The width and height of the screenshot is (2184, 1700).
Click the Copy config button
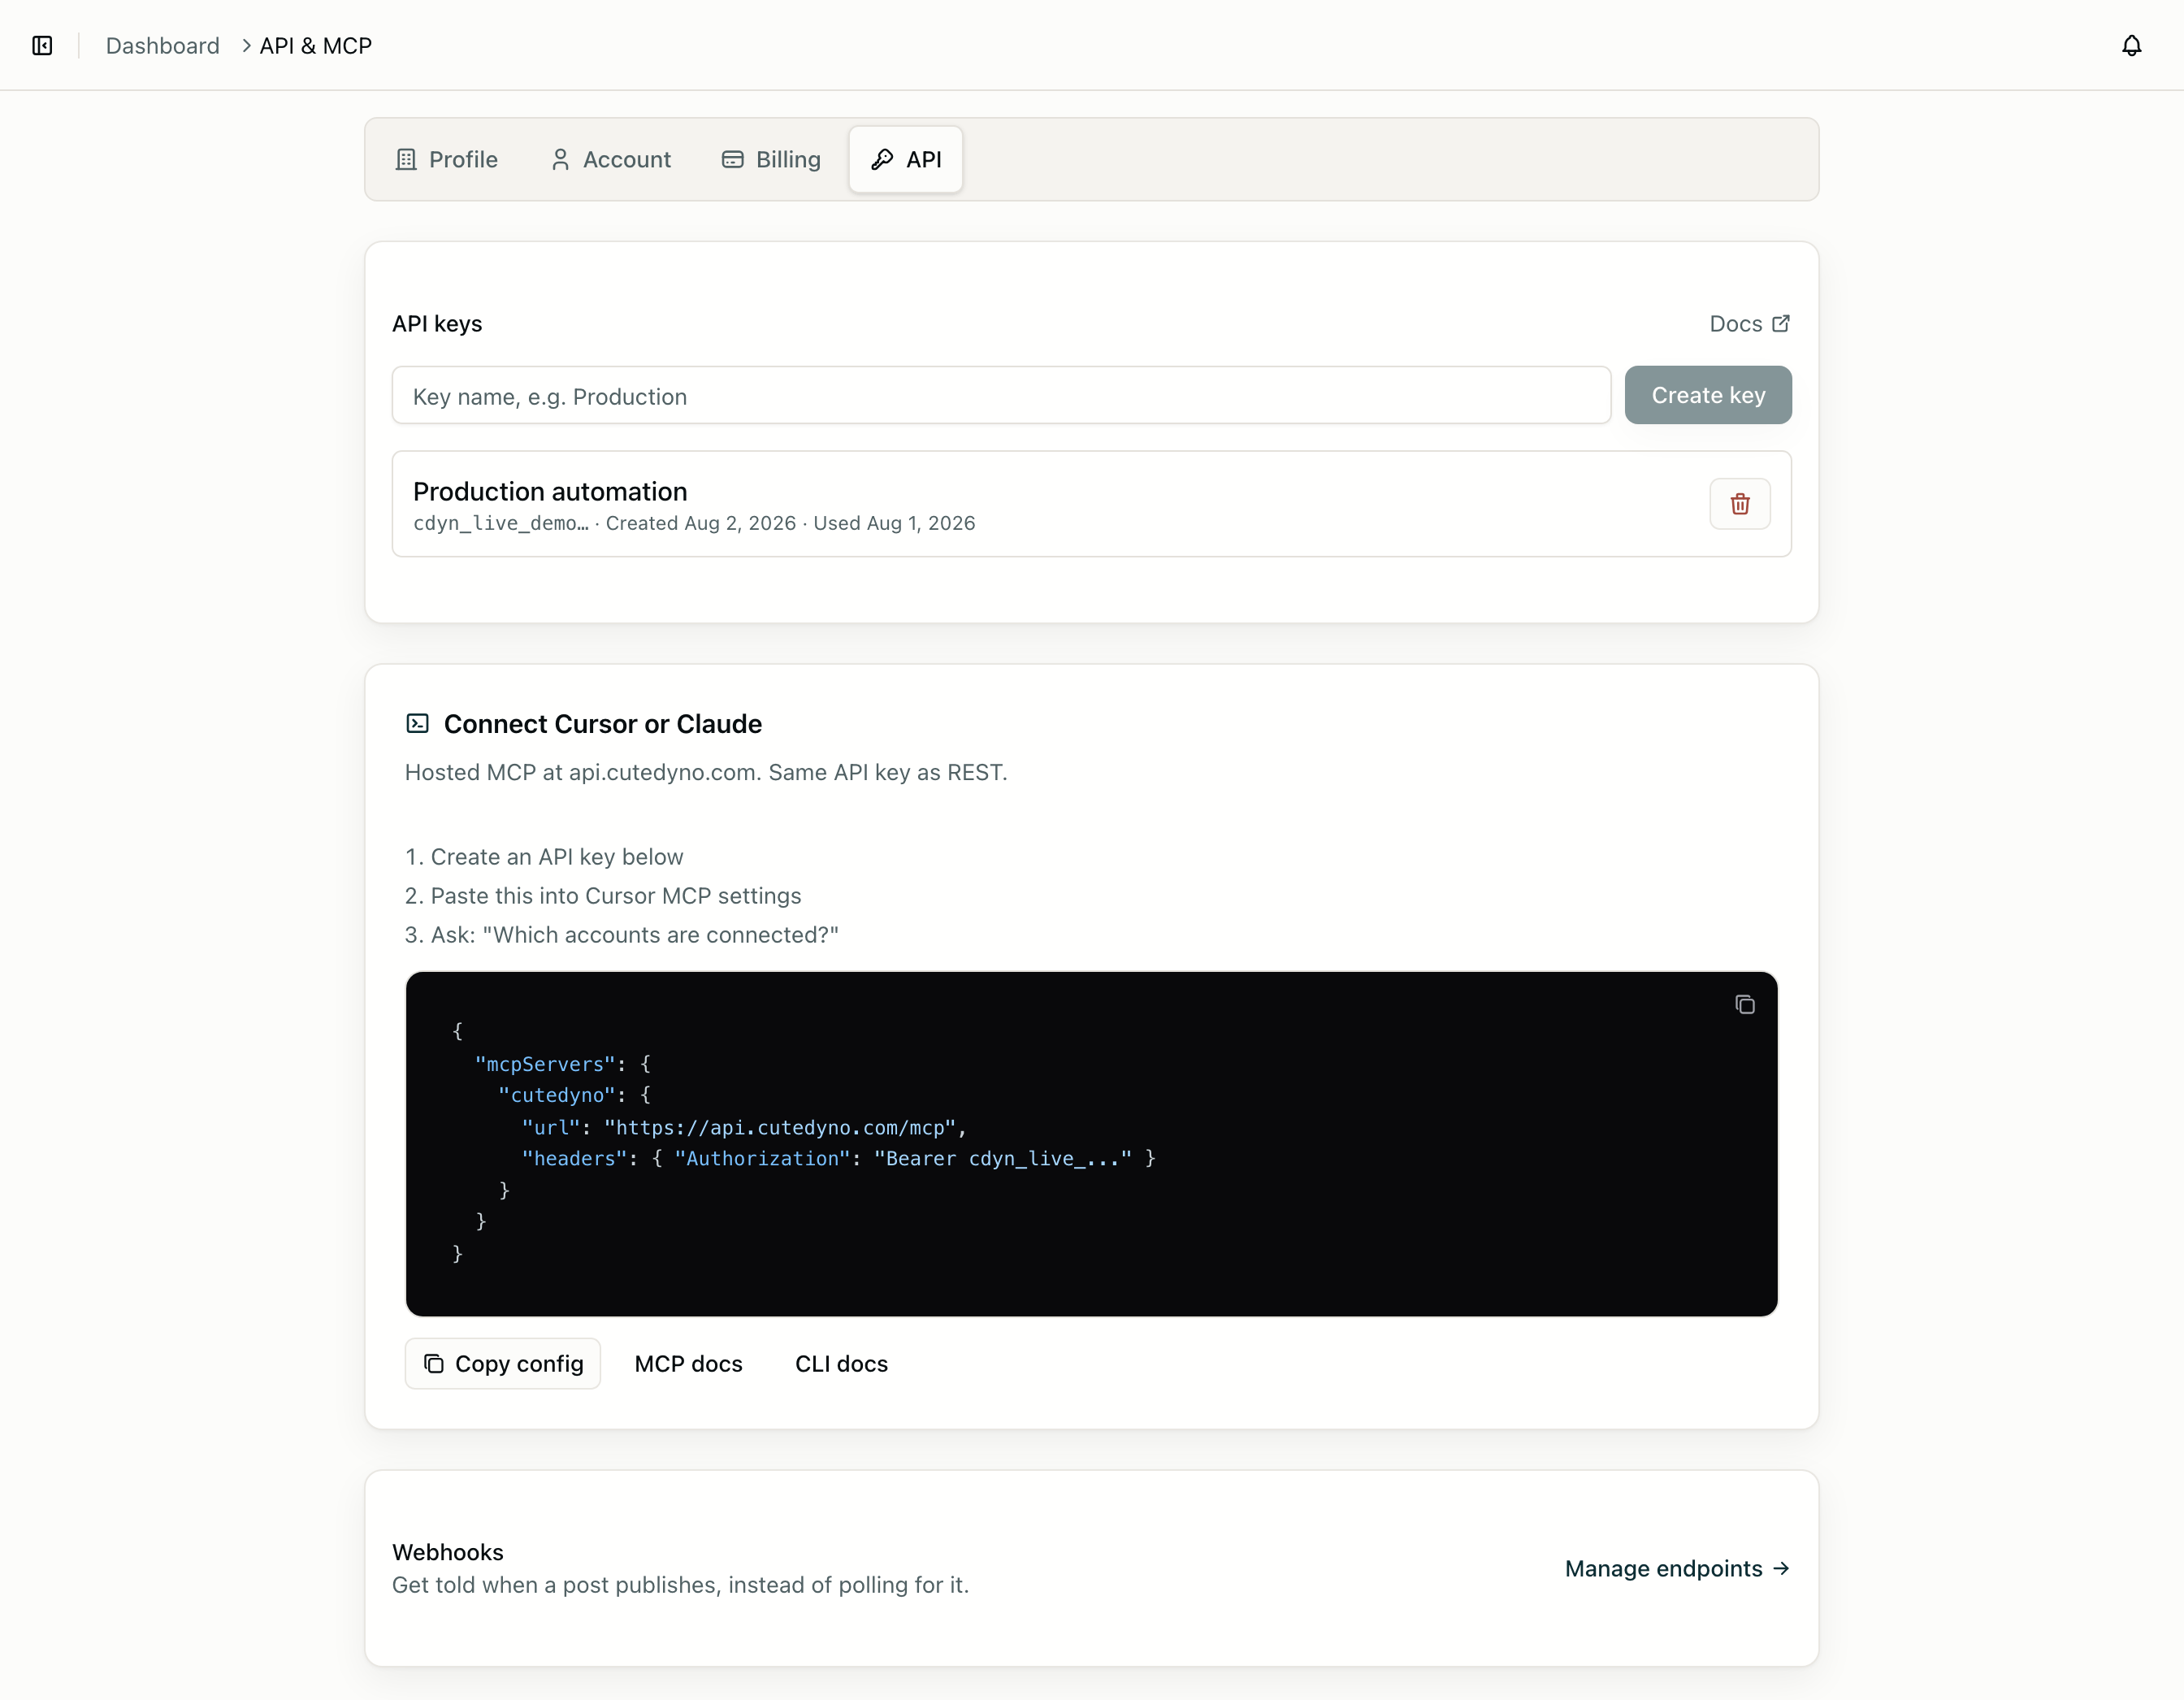click(503, 1364)
